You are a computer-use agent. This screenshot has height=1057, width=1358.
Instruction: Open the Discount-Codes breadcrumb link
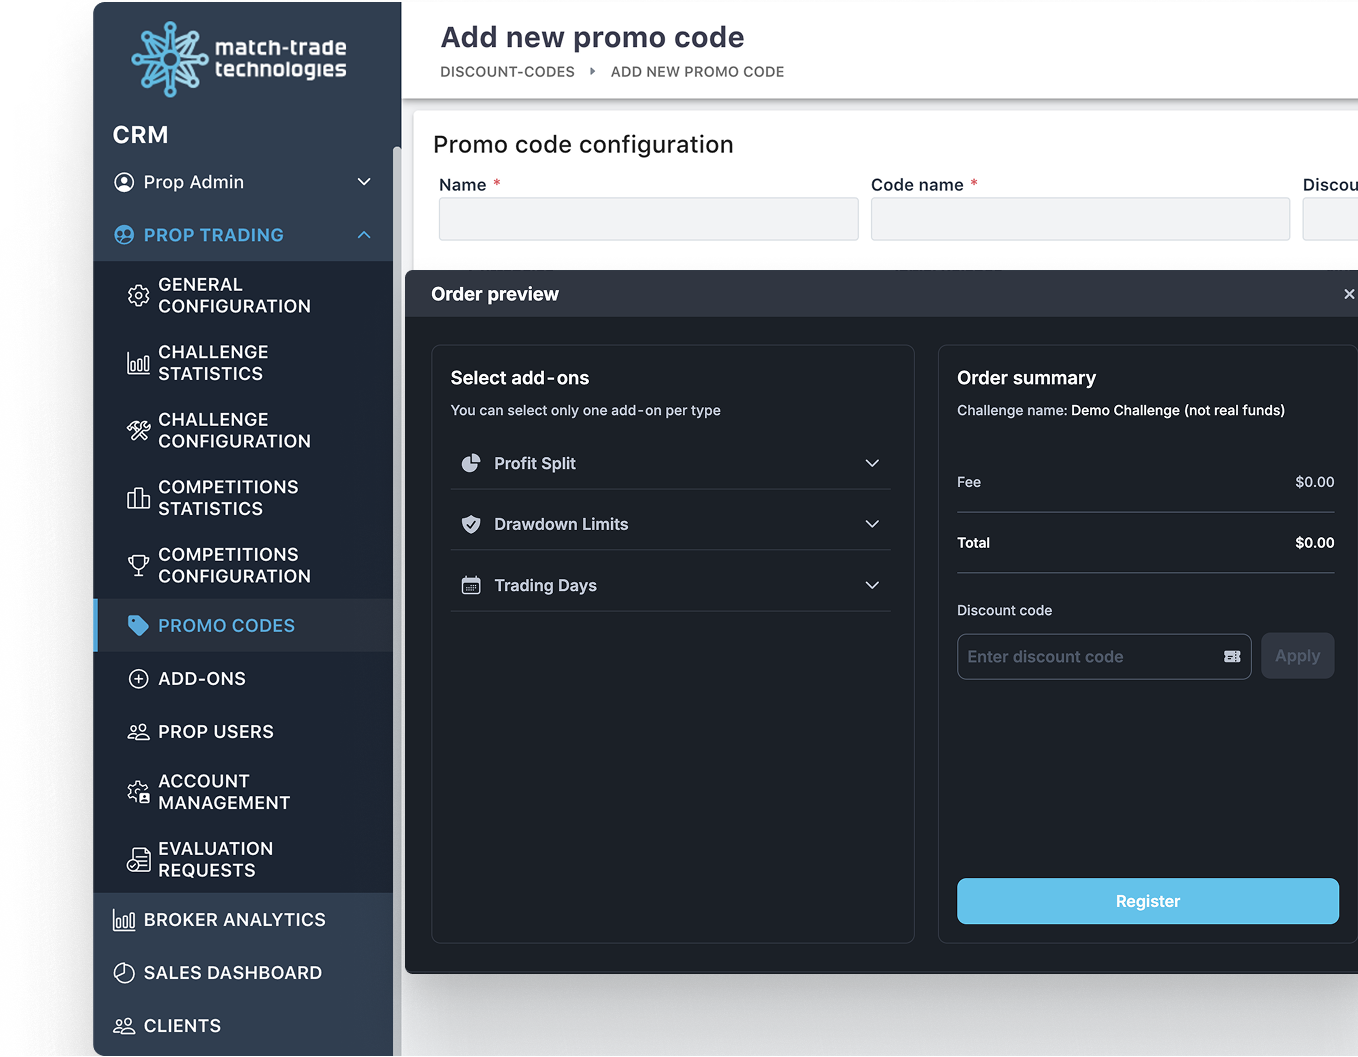pyautogui.click(x=507, y=71)
